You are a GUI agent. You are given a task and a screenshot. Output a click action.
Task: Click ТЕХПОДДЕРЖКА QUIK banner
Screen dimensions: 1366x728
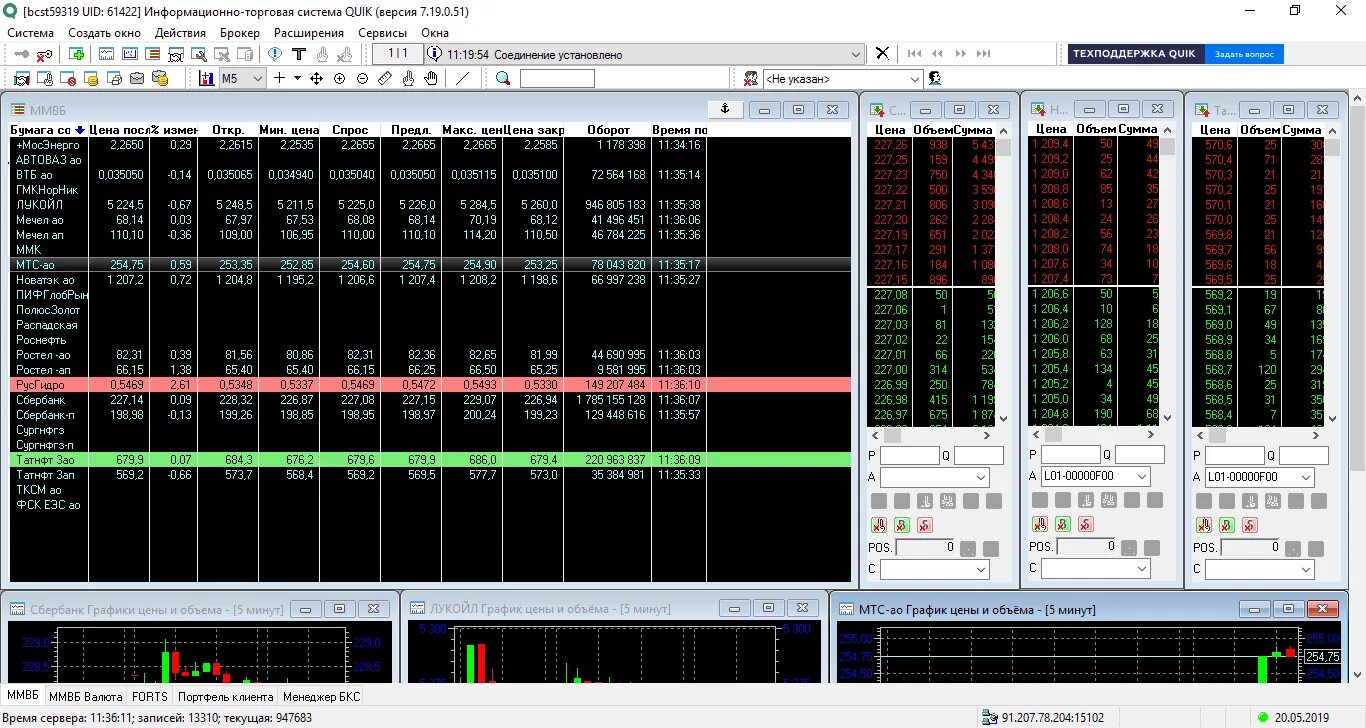(x=1134, y=54)
